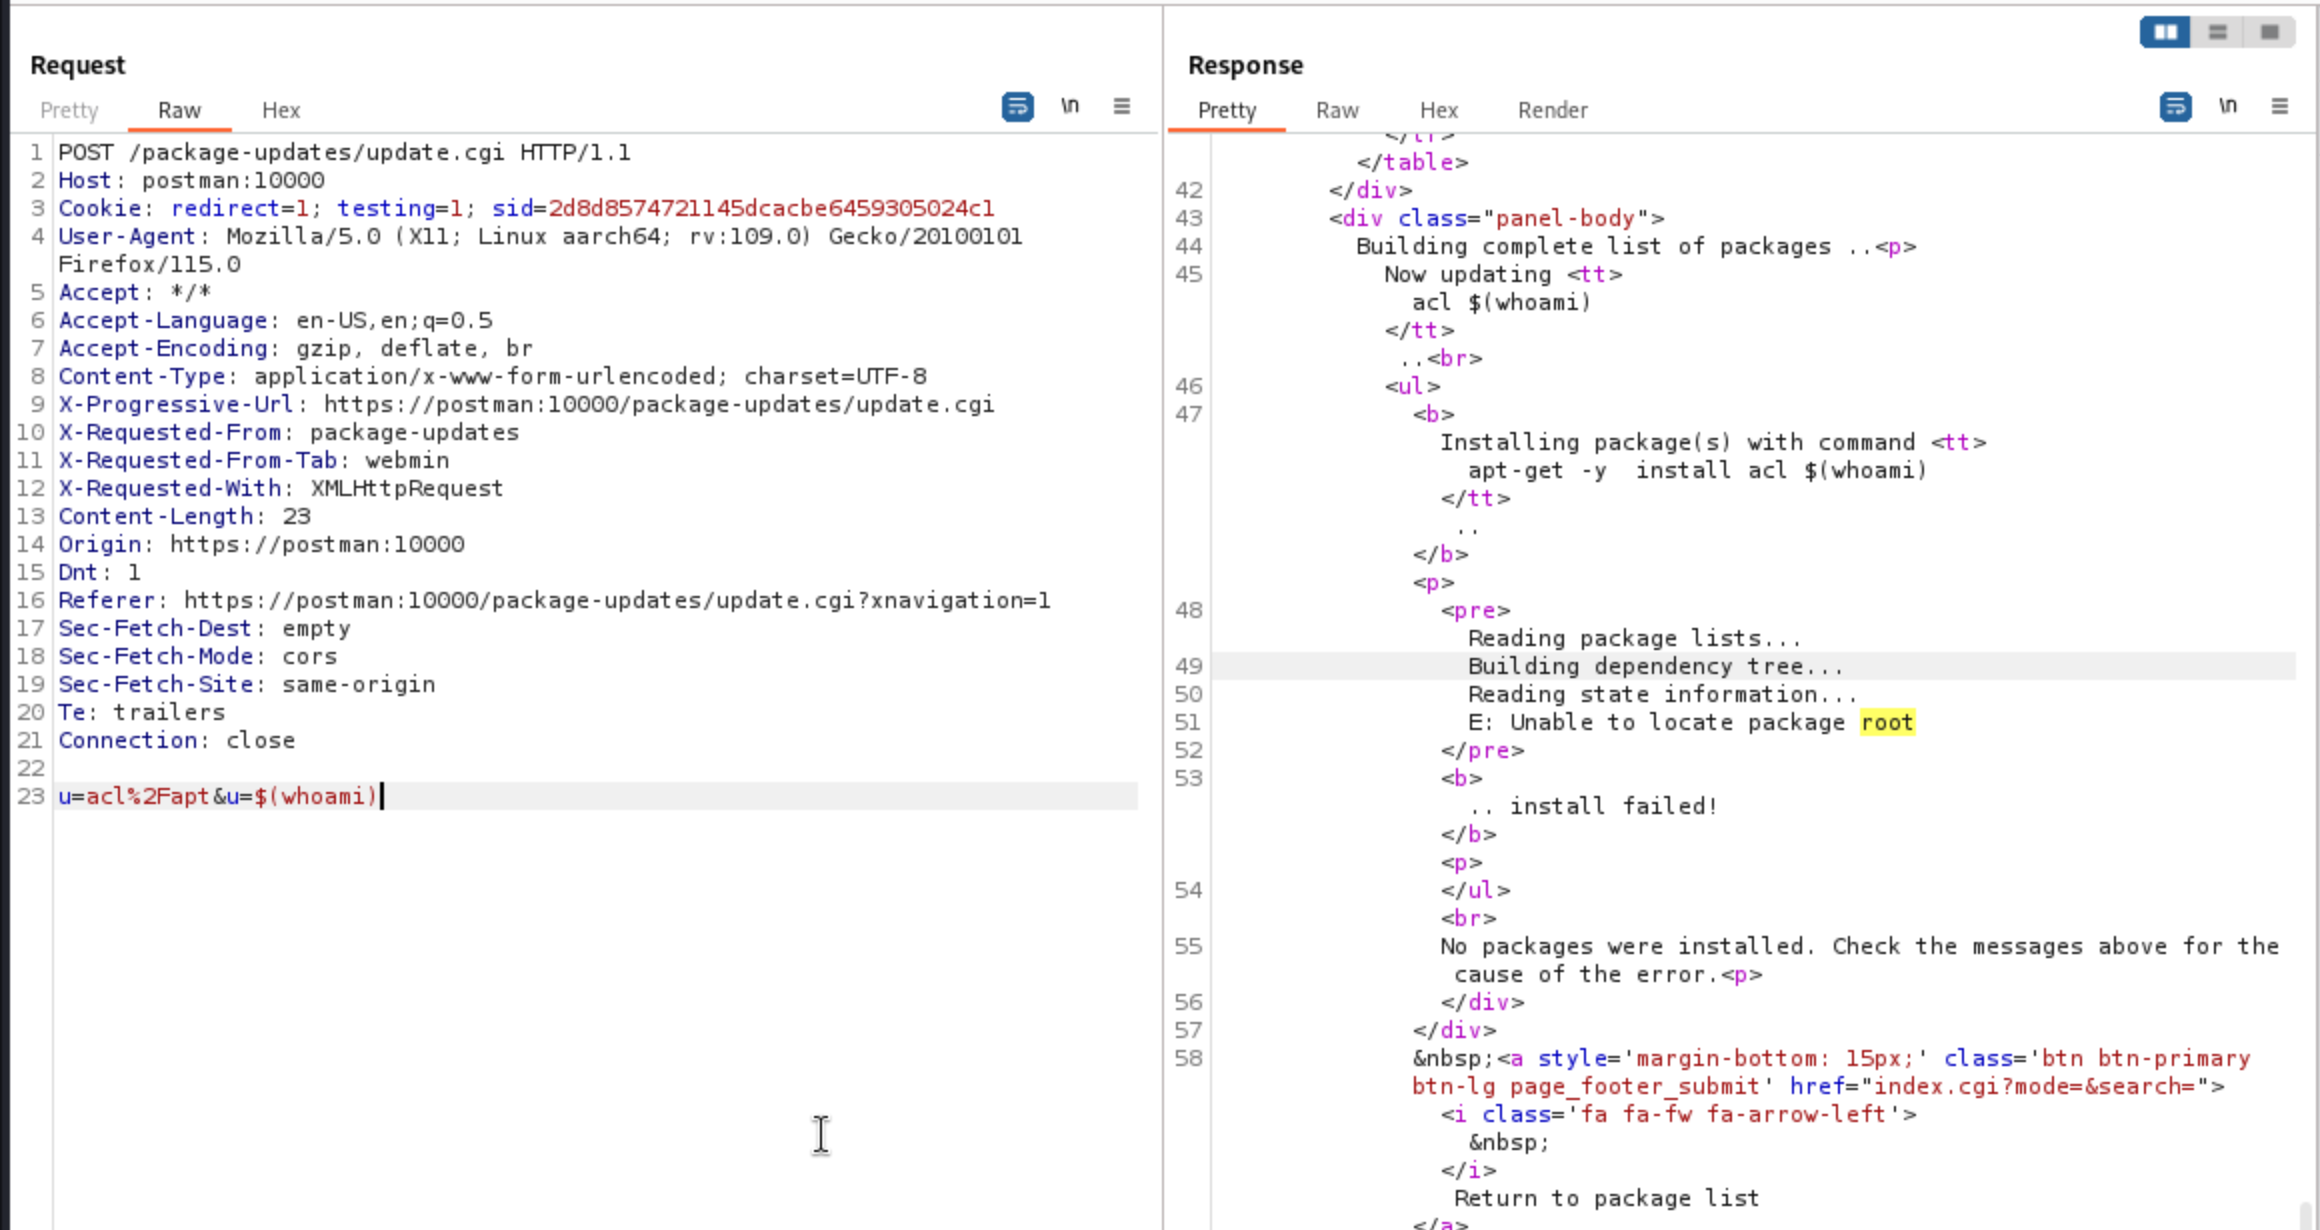2320x1230 pixels.
Task: Toggle non-printable characters in Request panel
Action: [x=1069, y=106]
